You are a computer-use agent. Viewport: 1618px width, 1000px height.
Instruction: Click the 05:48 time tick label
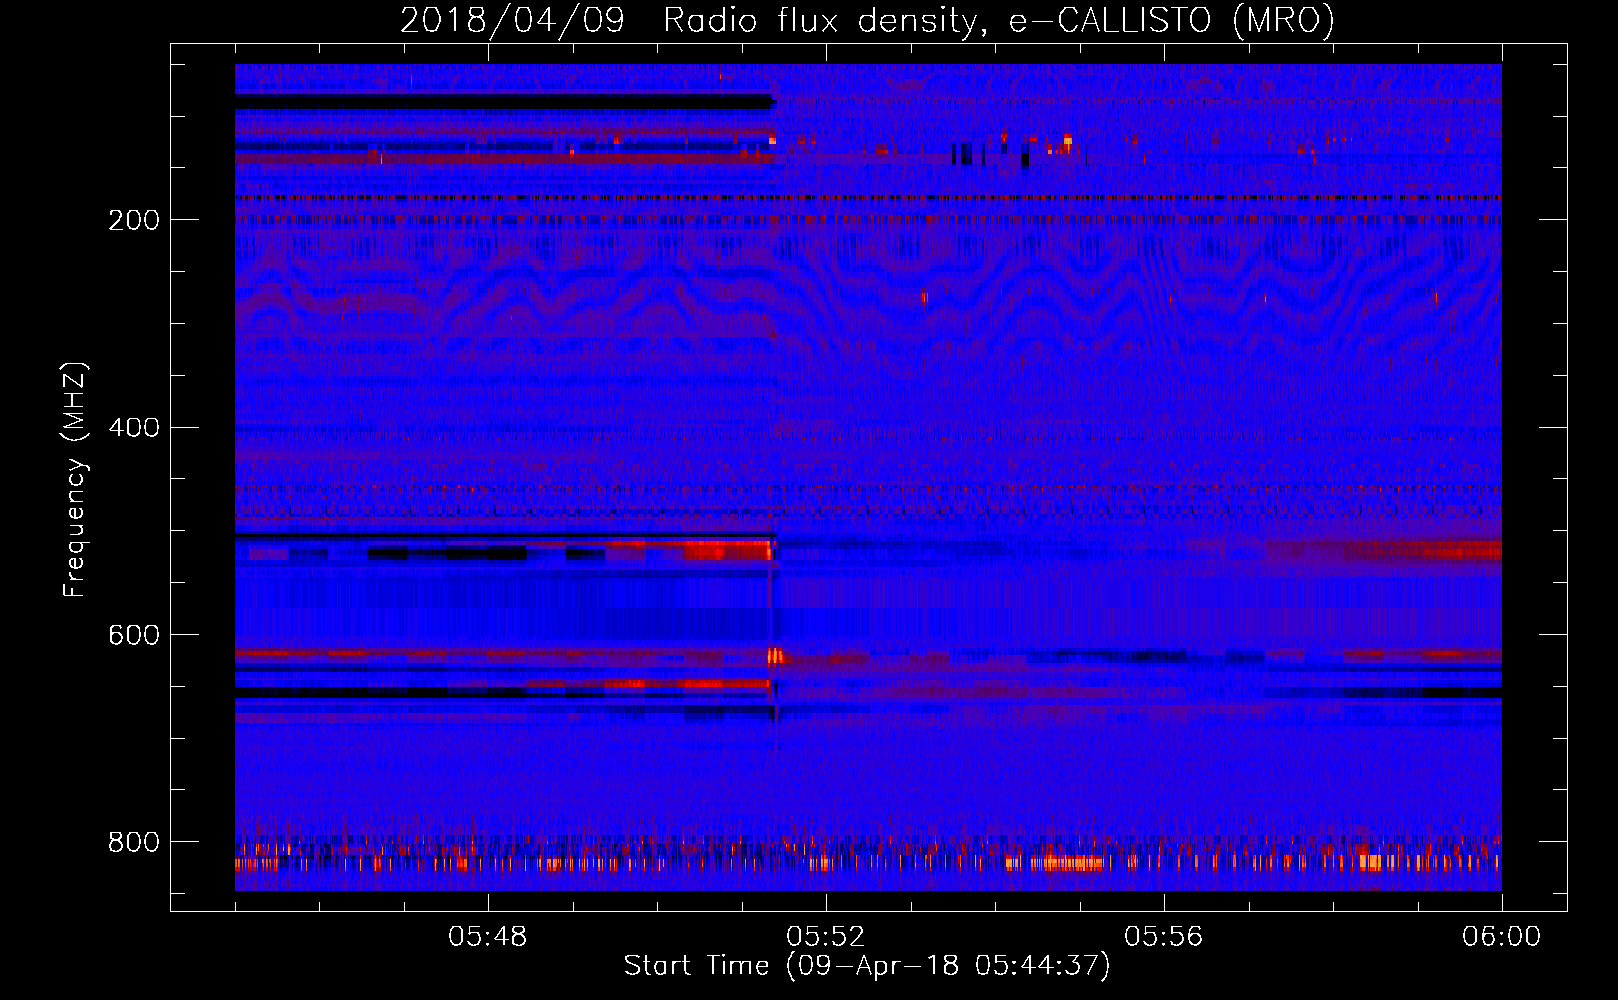pos(488,937)
